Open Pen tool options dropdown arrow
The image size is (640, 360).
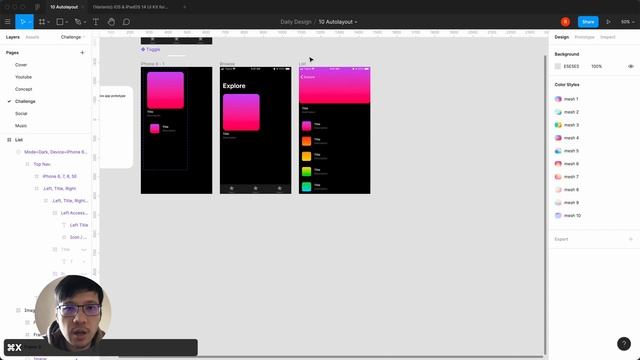click(84, 22)
